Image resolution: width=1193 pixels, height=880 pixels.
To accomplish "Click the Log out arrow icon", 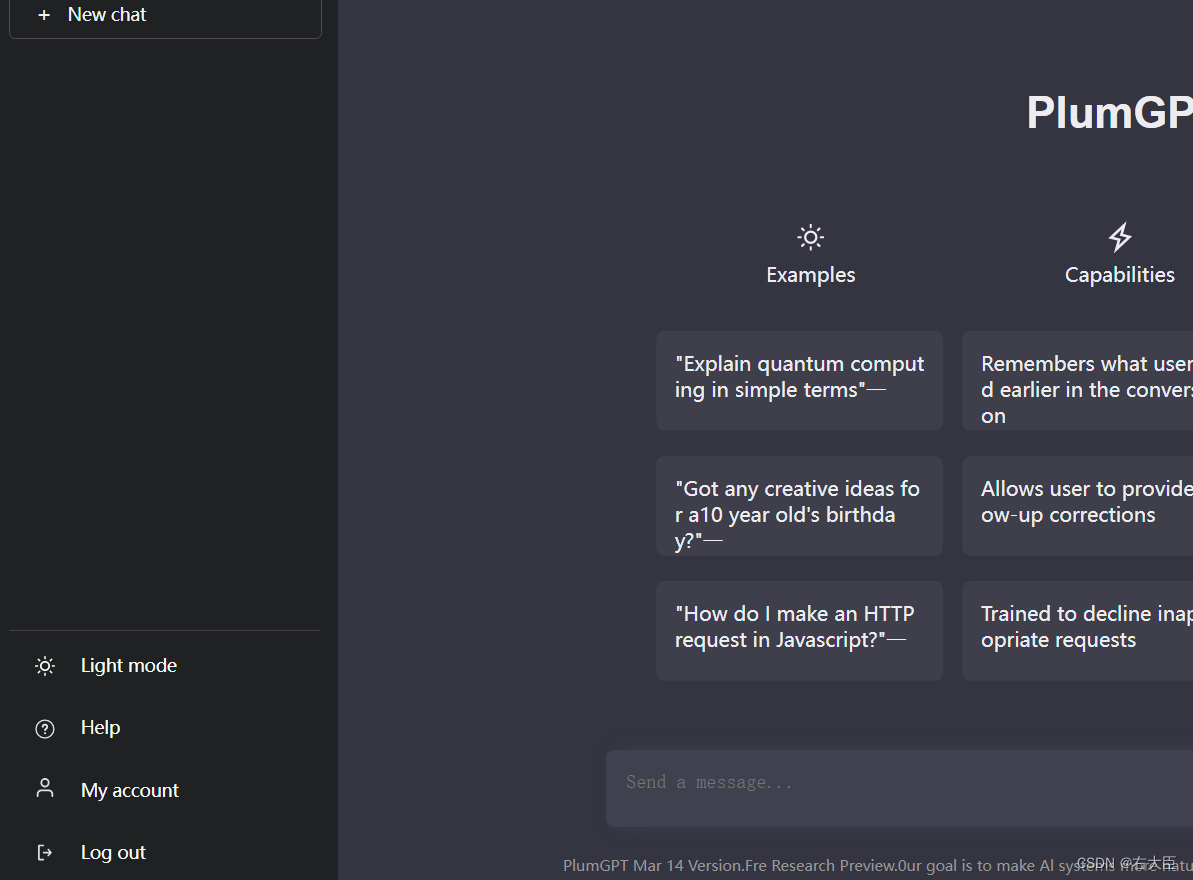I will point(45,853).
